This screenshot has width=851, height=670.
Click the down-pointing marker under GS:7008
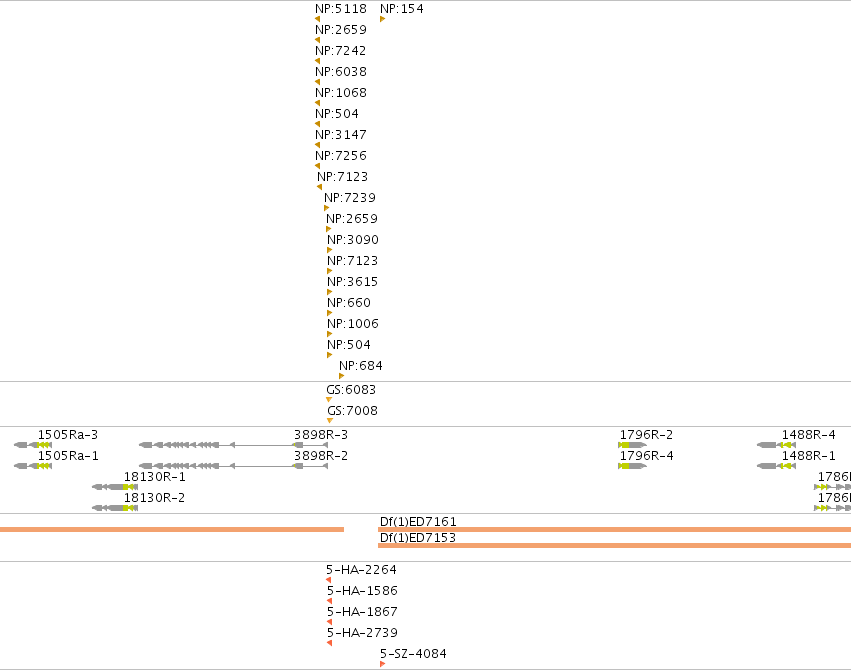[330, 420]
